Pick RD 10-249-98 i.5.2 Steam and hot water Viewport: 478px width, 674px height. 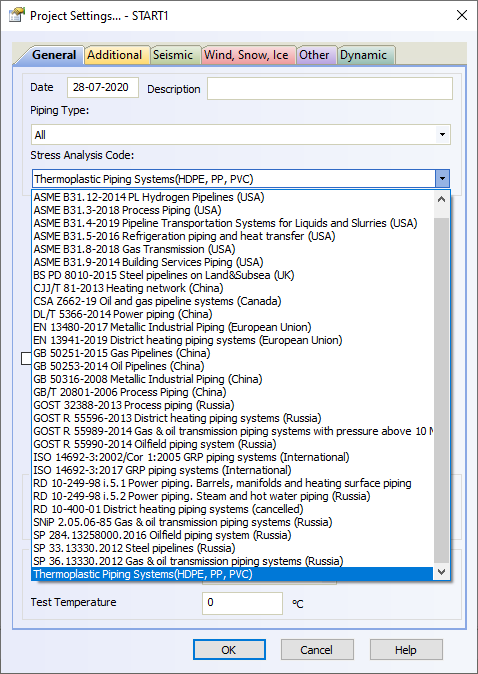232,496
